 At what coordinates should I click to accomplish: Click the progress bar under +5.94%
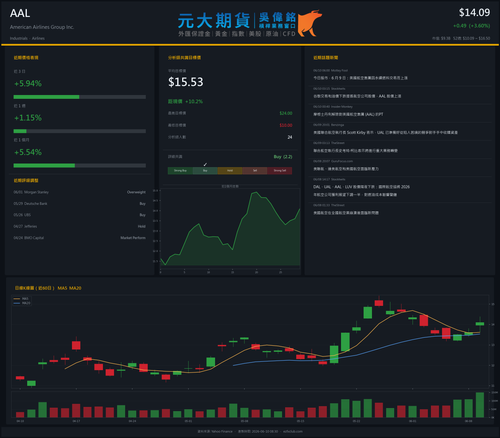[80, 97]
